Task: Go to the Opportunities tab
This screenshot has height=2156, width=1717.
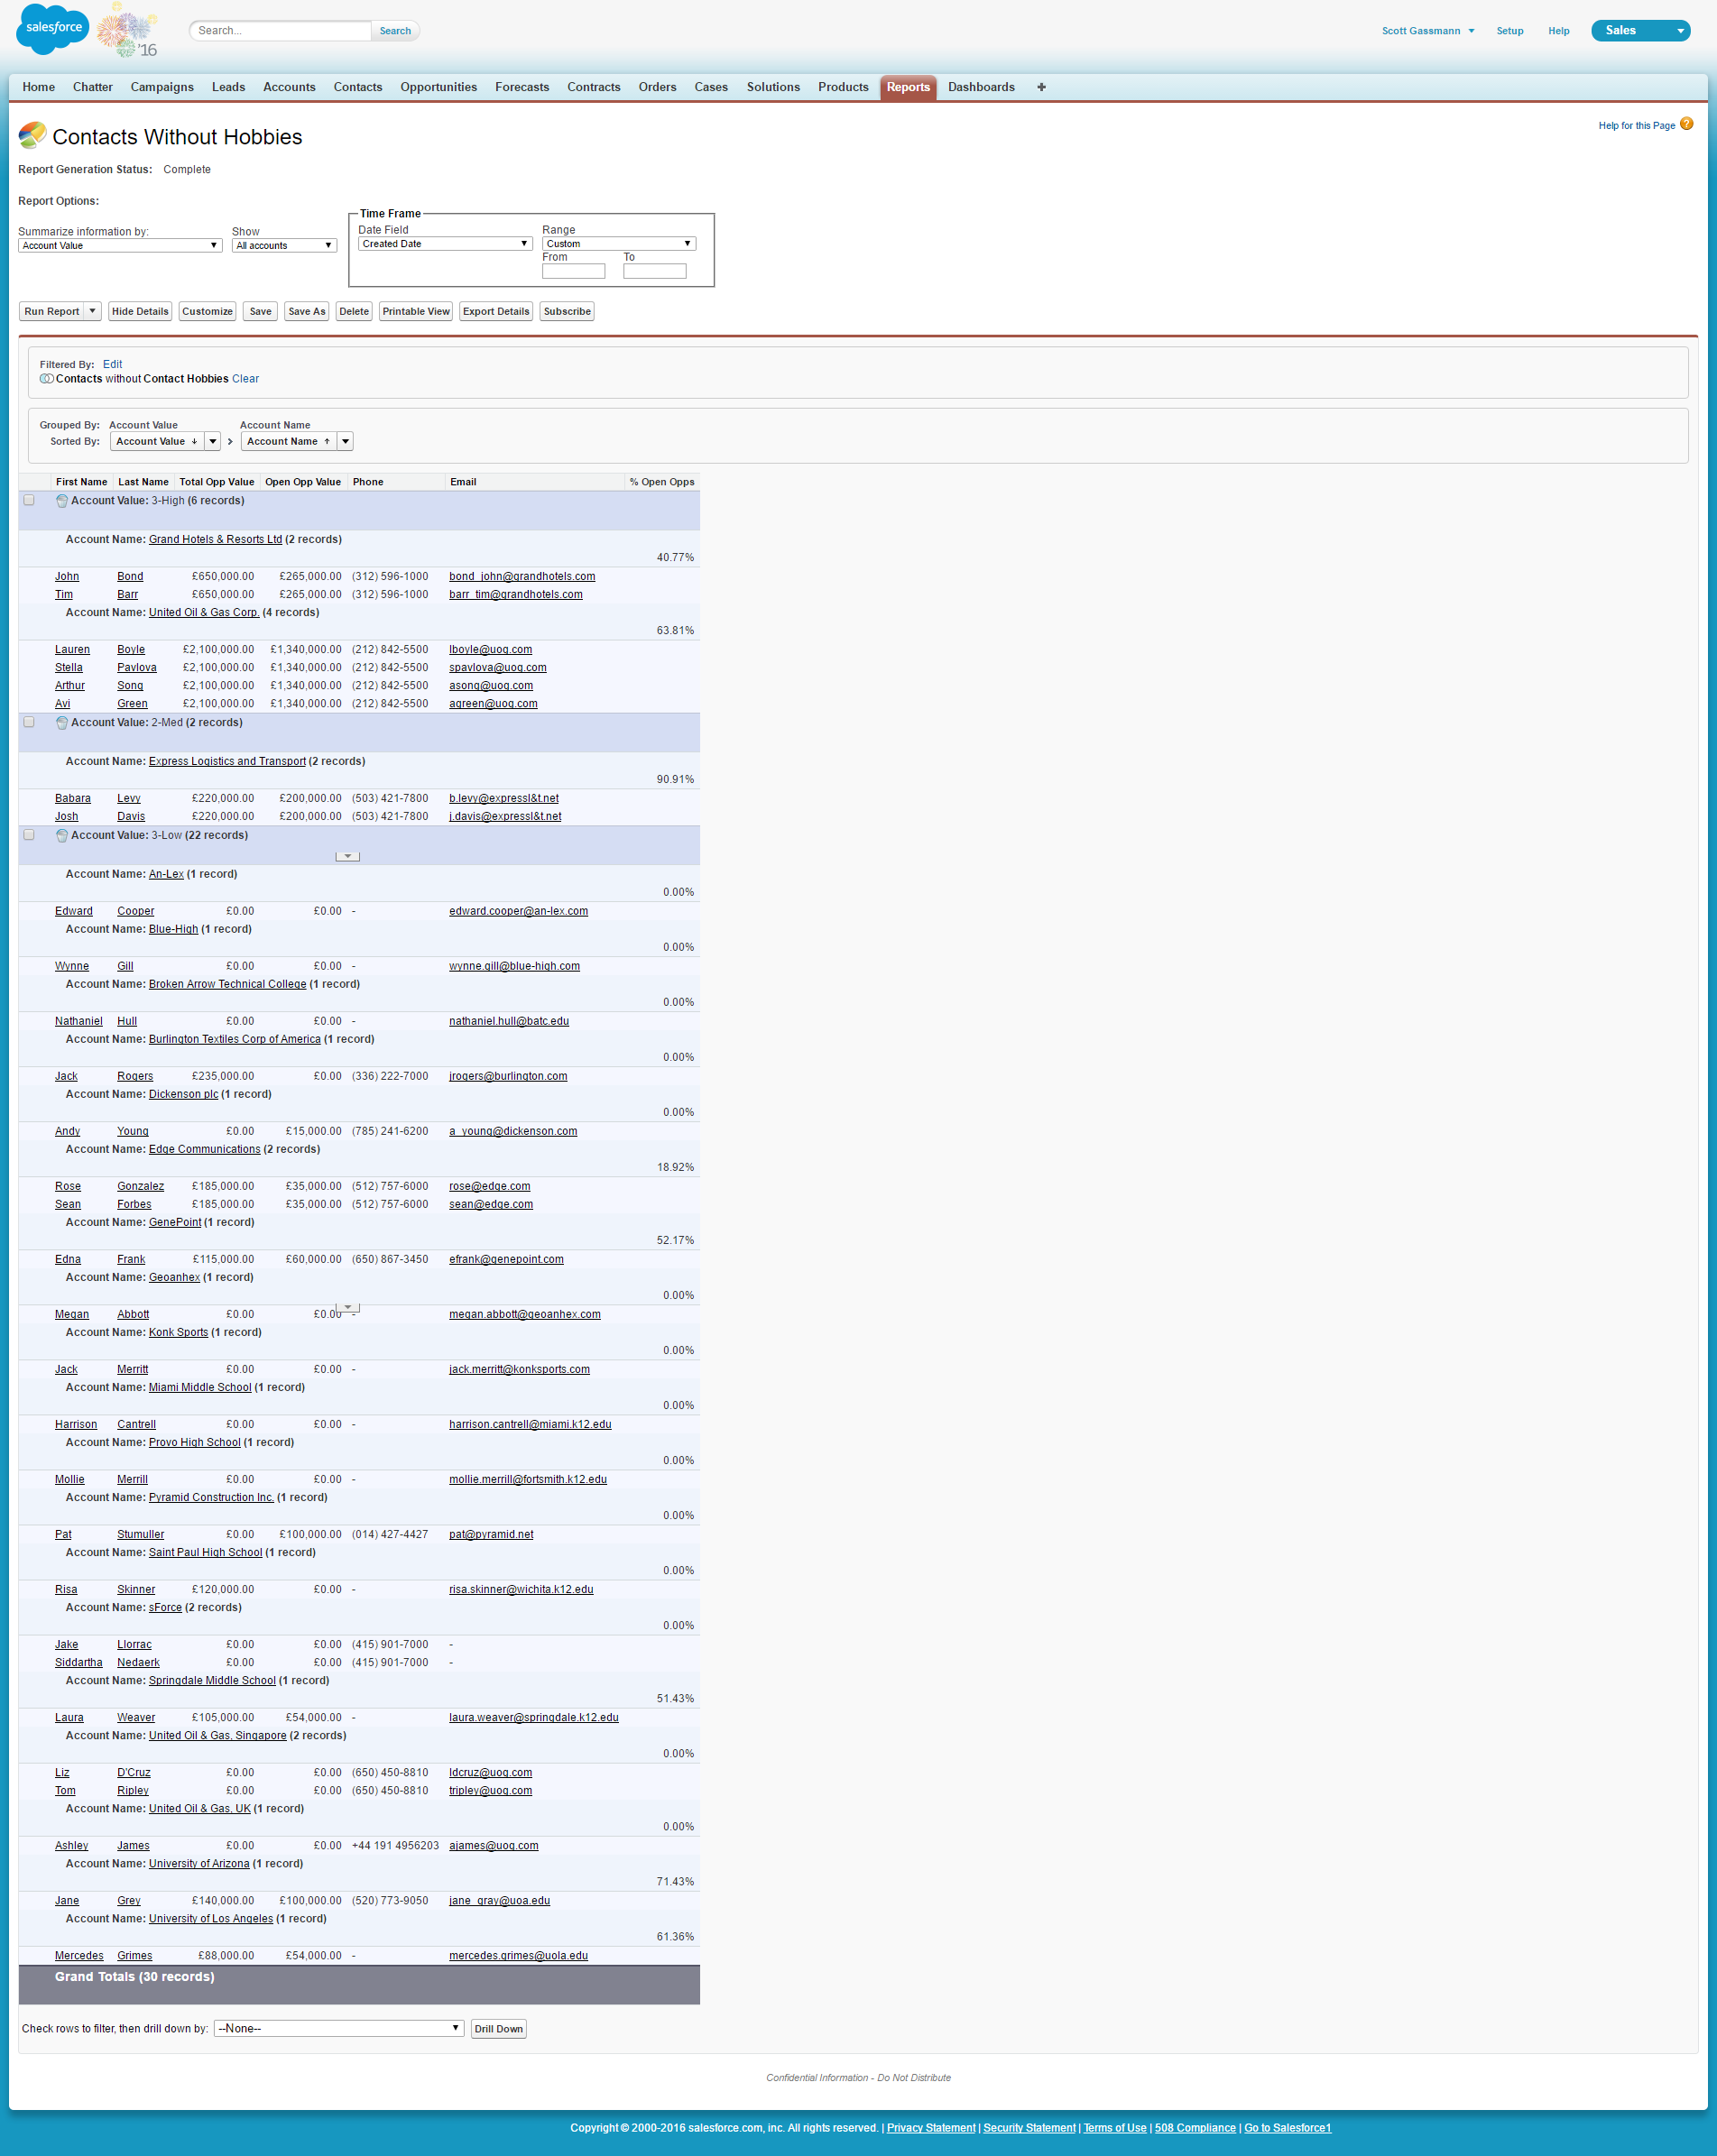Action: tap(439, 87)
